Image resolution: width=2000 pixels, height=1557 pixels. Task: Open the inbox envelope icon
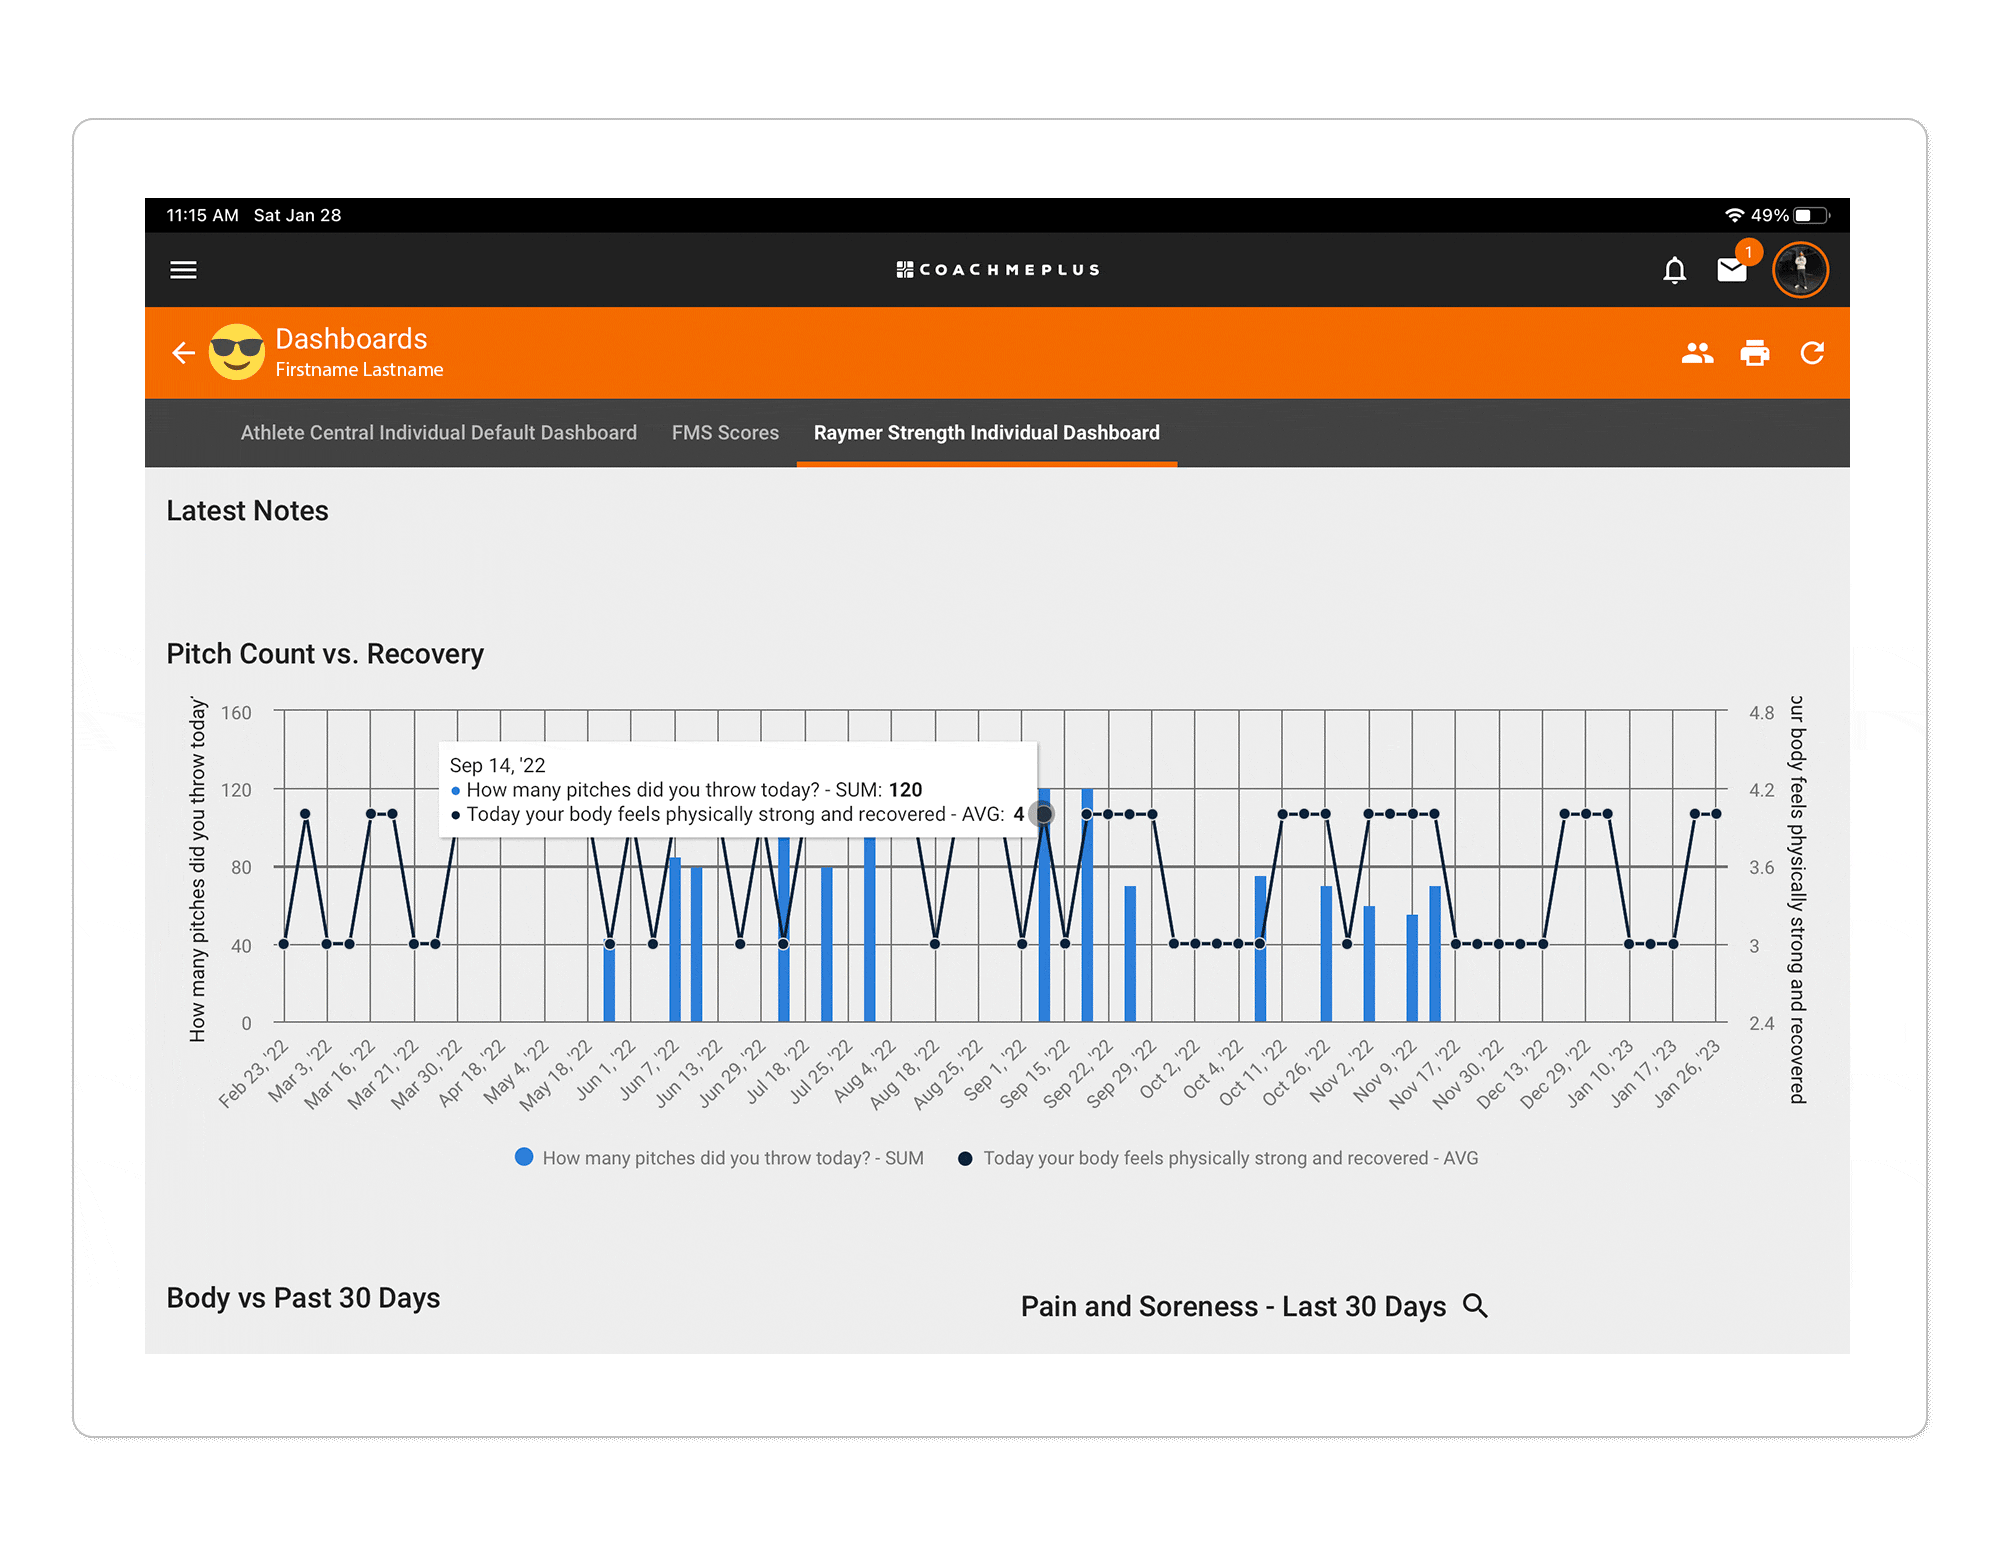pyautogui.click(x=1733, y=270)
